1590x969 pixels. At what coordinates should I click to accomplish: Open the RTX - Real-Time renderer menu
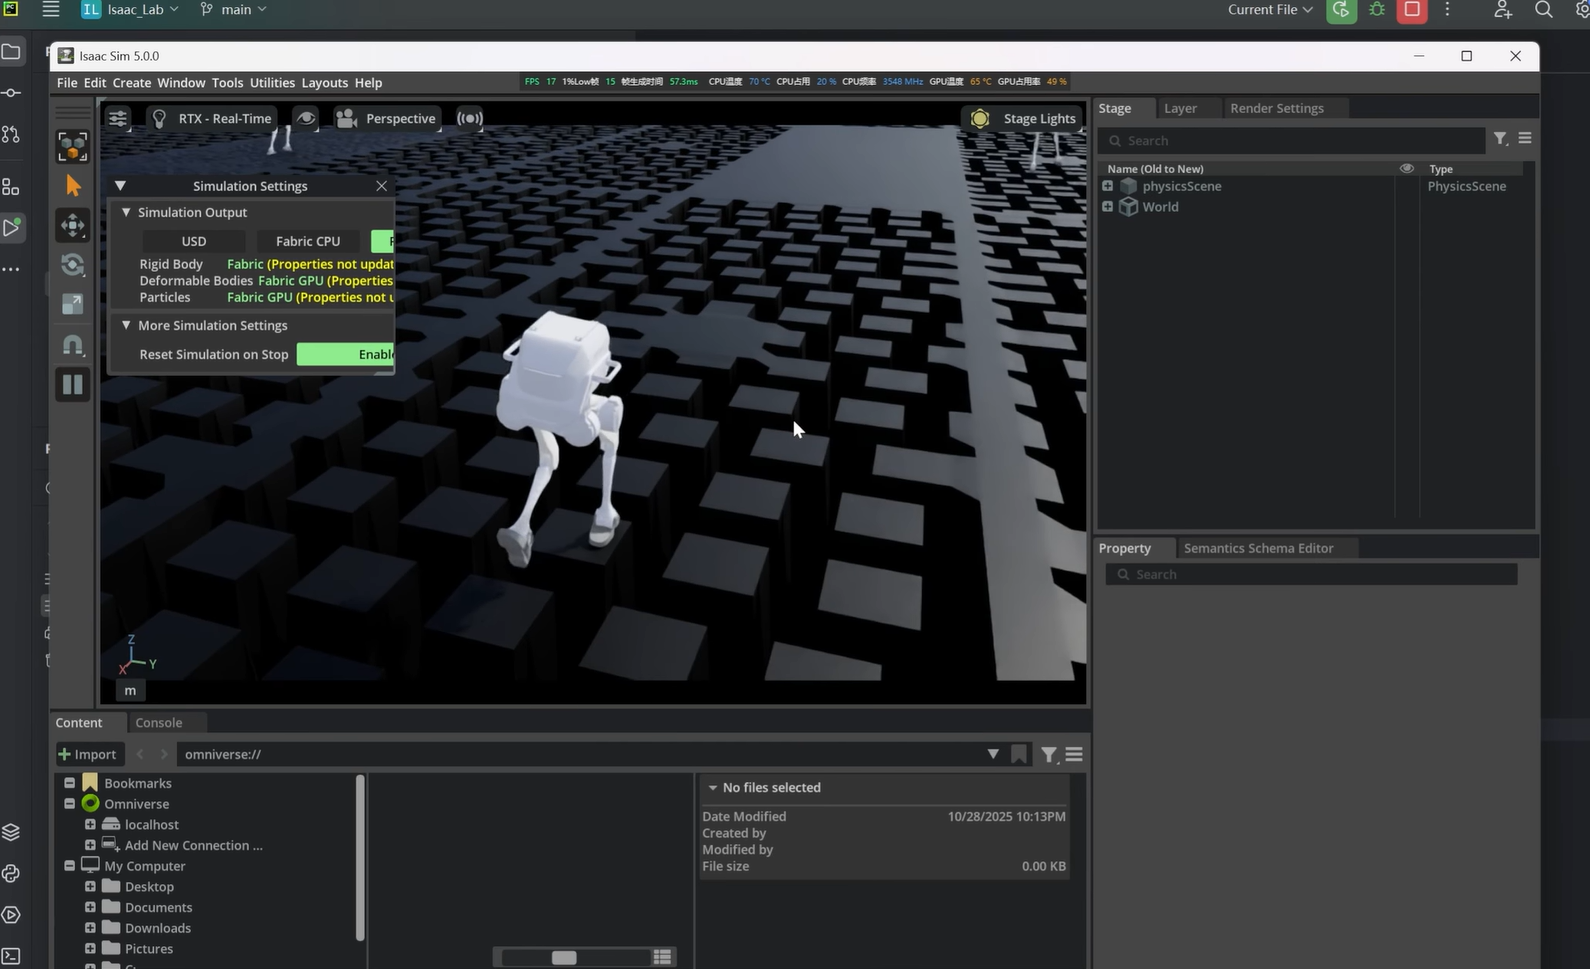coord(211,118)
